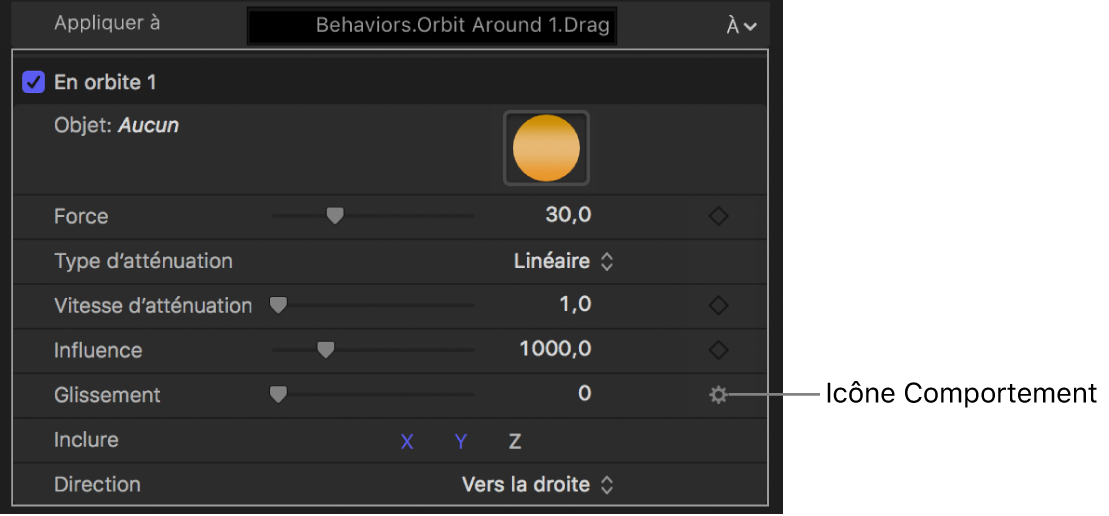Adjust the Force slider
Viewport: 1109px width, 516px height.
tap(335, 216)
